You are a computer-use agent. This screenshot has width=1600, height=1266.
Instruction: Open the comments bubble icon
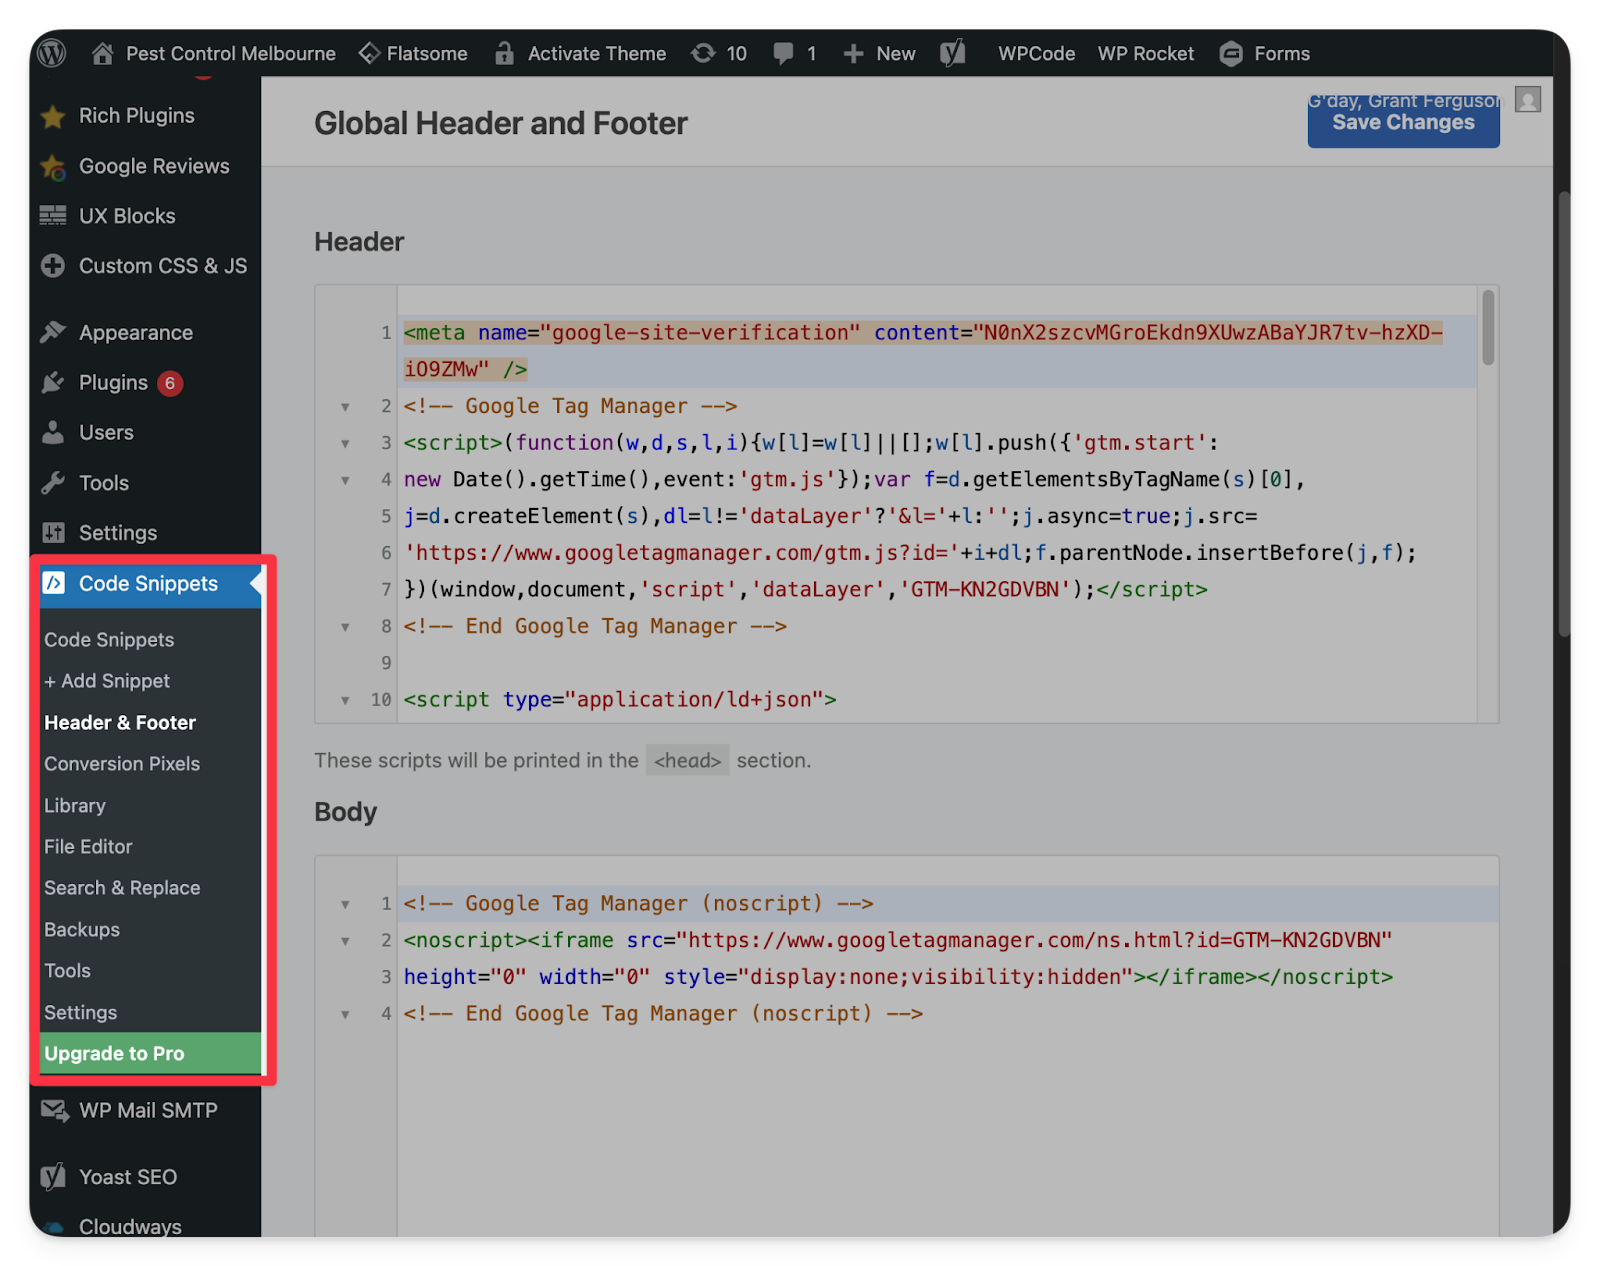783,53
